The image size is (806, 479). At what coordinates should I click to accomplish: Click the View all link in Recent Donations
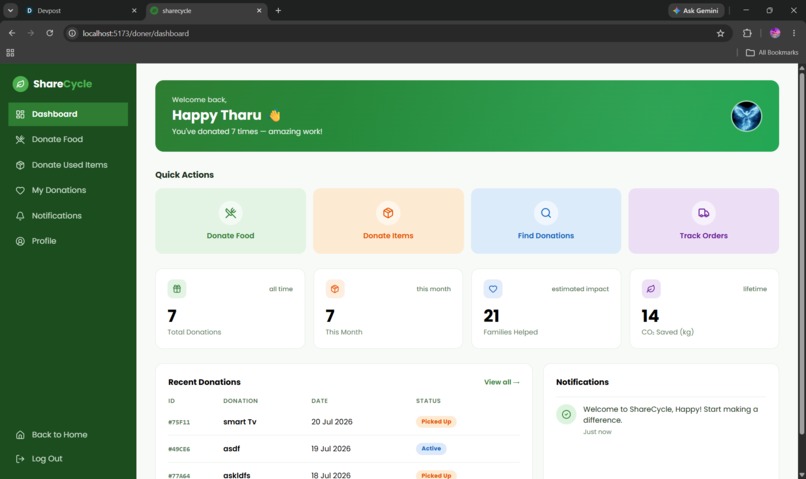point(502,382)
